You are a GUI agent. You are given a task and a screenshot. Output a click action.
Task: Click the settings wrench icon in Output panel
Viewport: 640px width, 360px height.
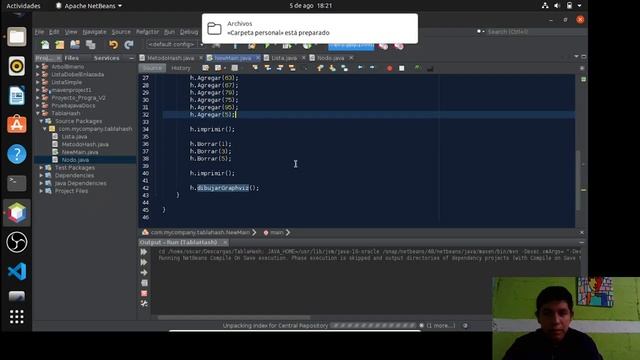(144, 303)
